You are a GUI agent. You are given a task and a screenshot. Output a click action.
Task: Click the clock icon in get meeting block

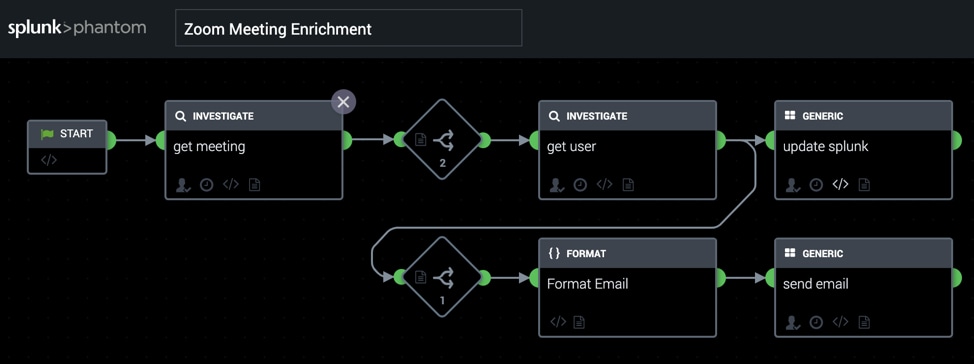(206, 184)
